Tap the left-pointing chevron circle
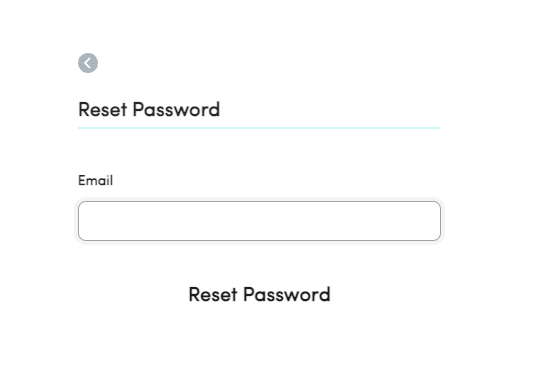536x376 pixels. [88, 63]
